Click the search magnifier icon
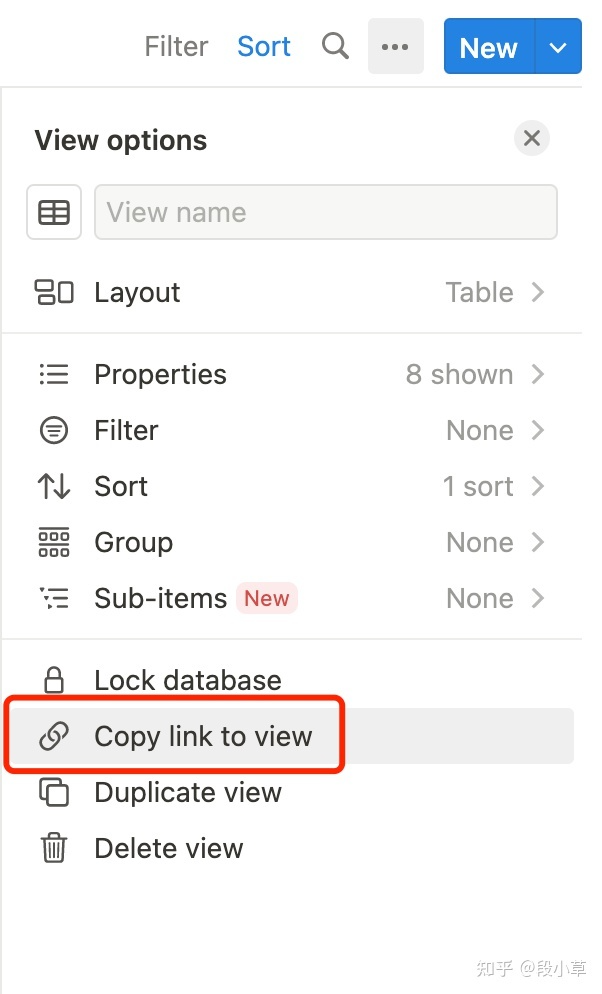602x994 pixels. pos(335,46)
